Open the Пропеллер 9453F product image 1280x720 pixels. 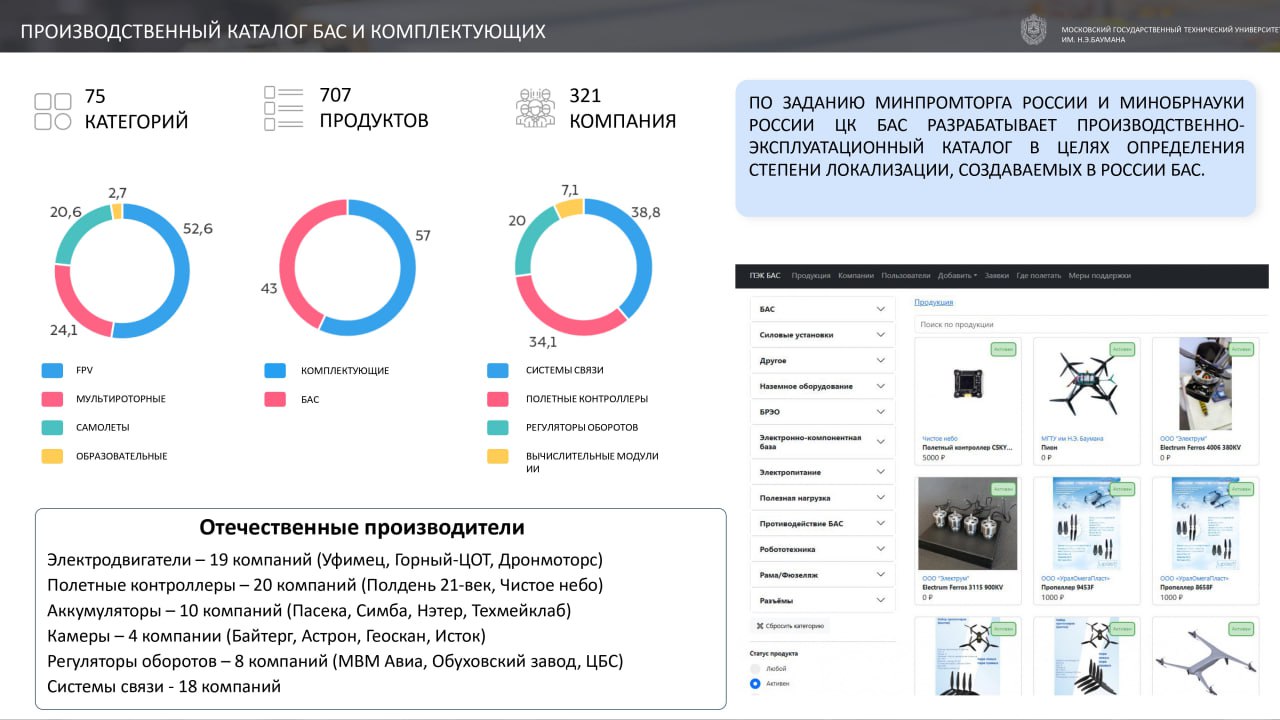[x=1087, y=524]
